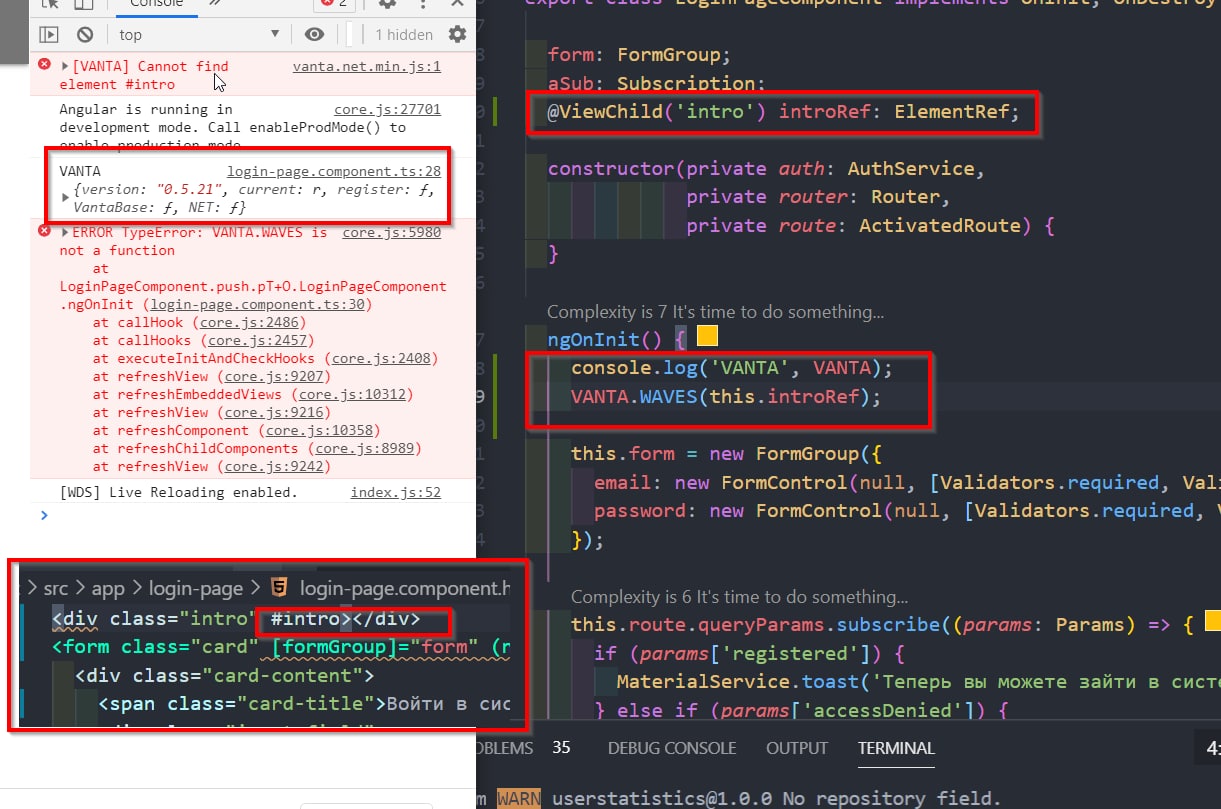Switch to OUTPUT panel tab
1221x809 pixels.
point(797,748)
